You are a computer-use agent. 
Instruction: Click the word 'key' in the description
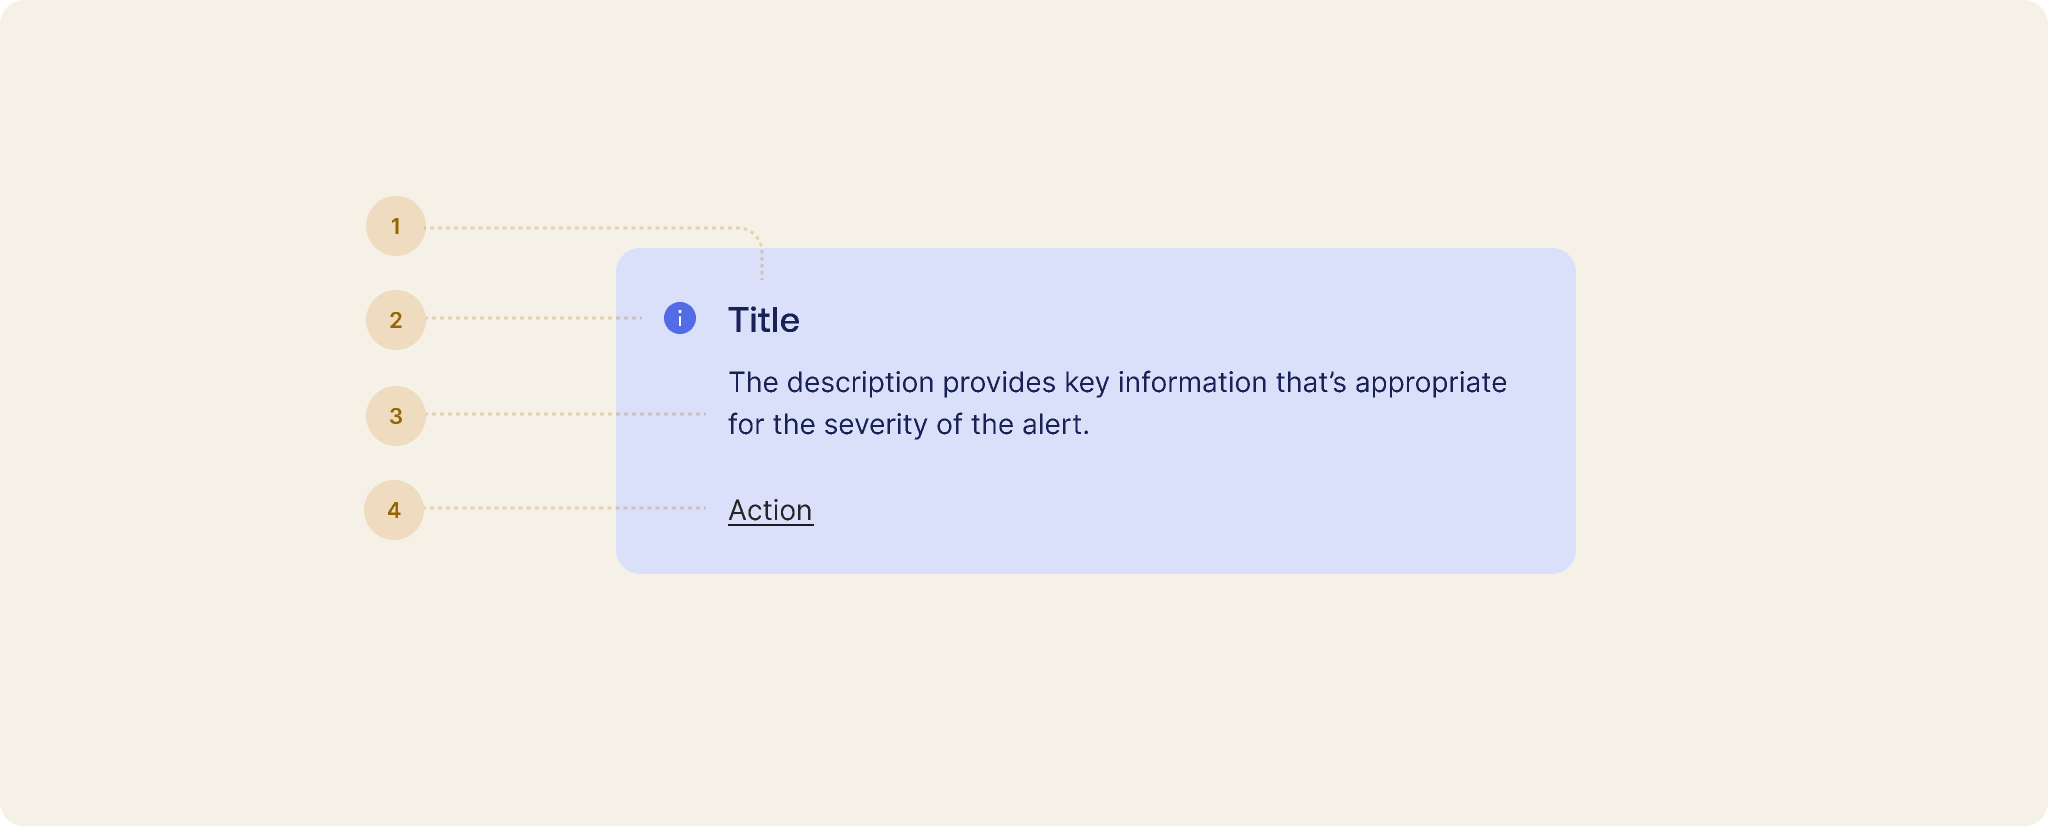[1086, 384]
